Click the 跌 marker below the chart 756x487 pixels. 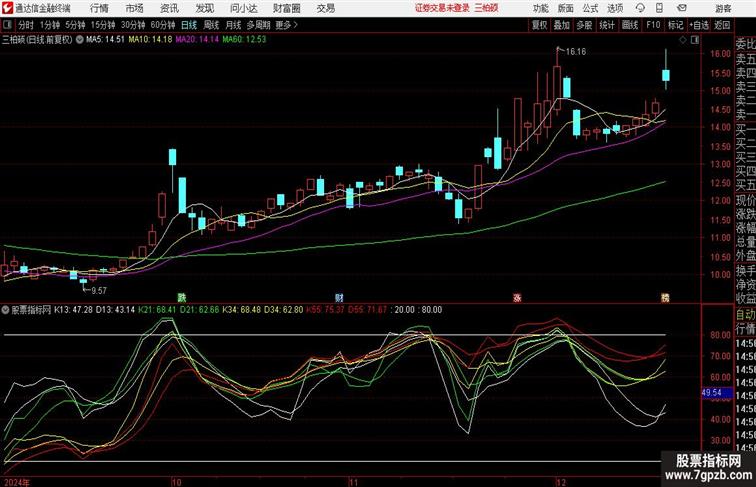click(x=181, y=298)
